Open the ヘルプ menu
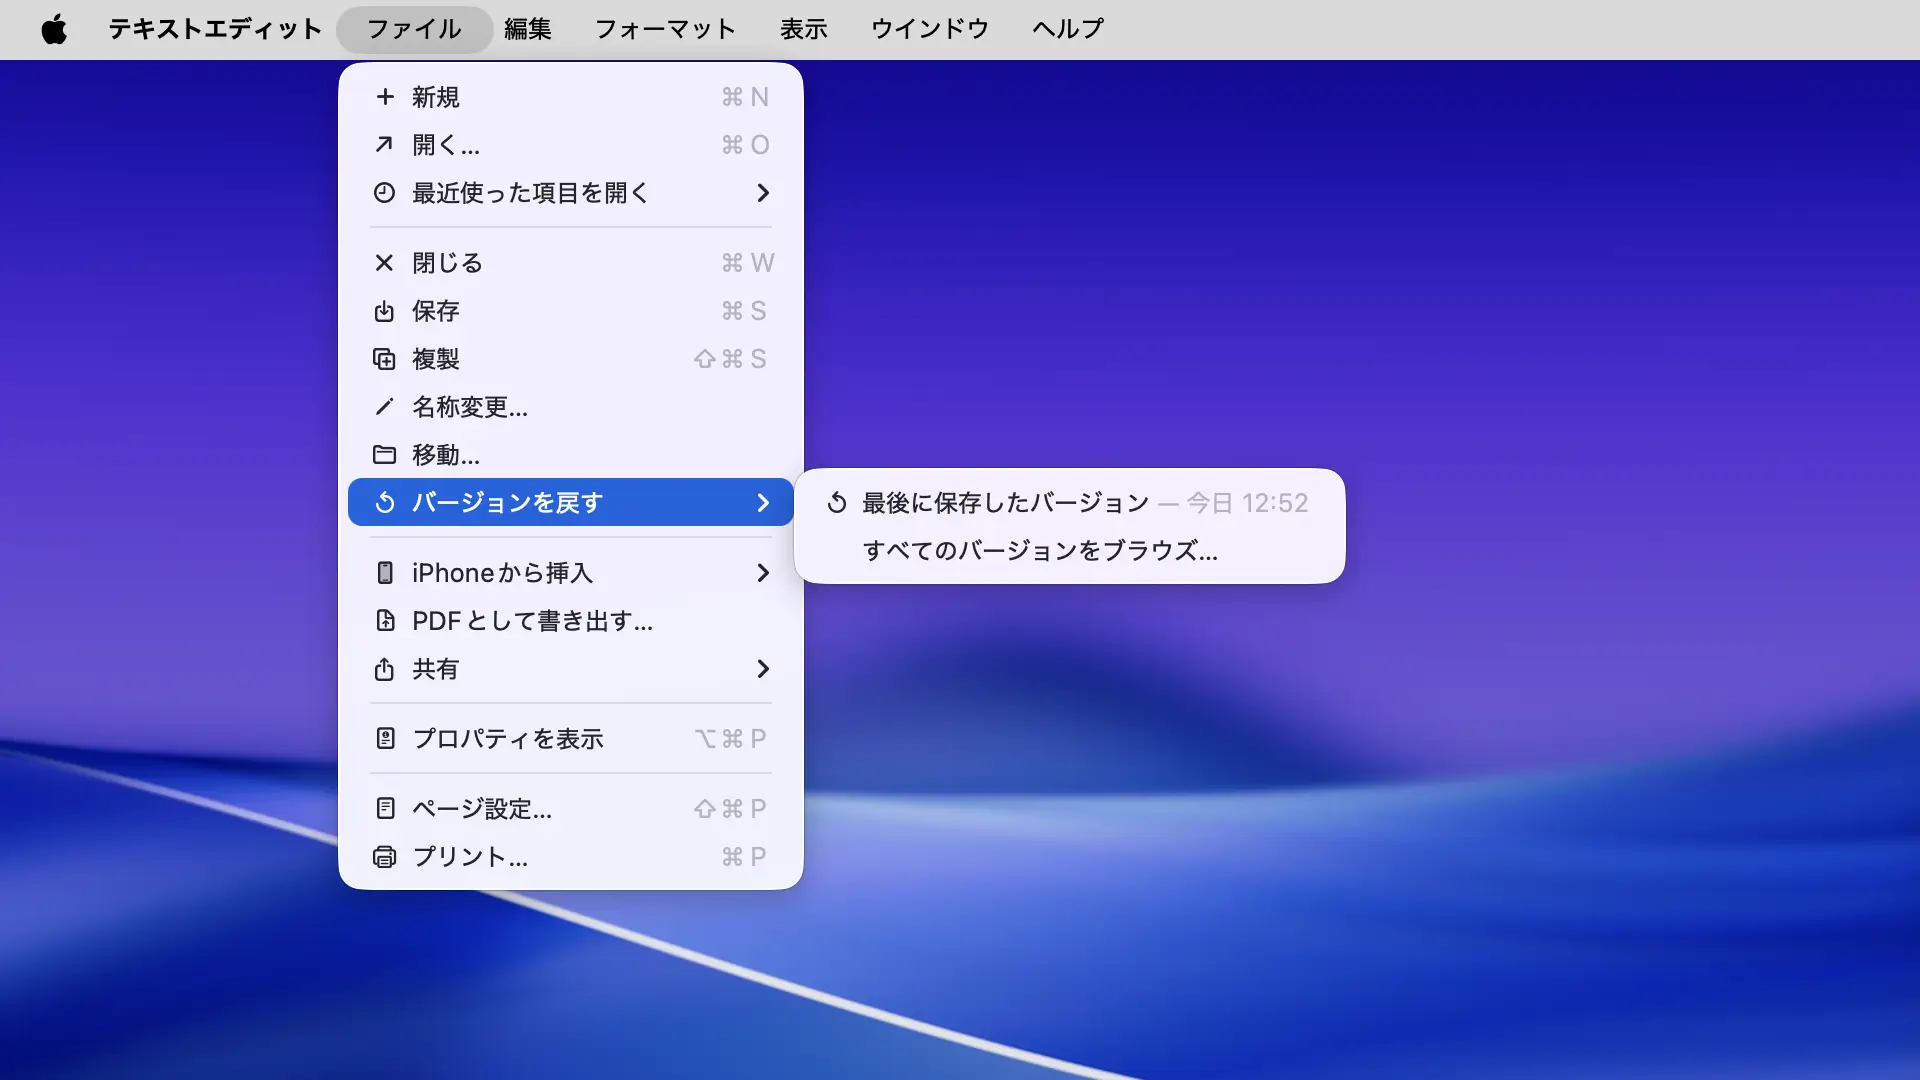 tap(1067, 29)
